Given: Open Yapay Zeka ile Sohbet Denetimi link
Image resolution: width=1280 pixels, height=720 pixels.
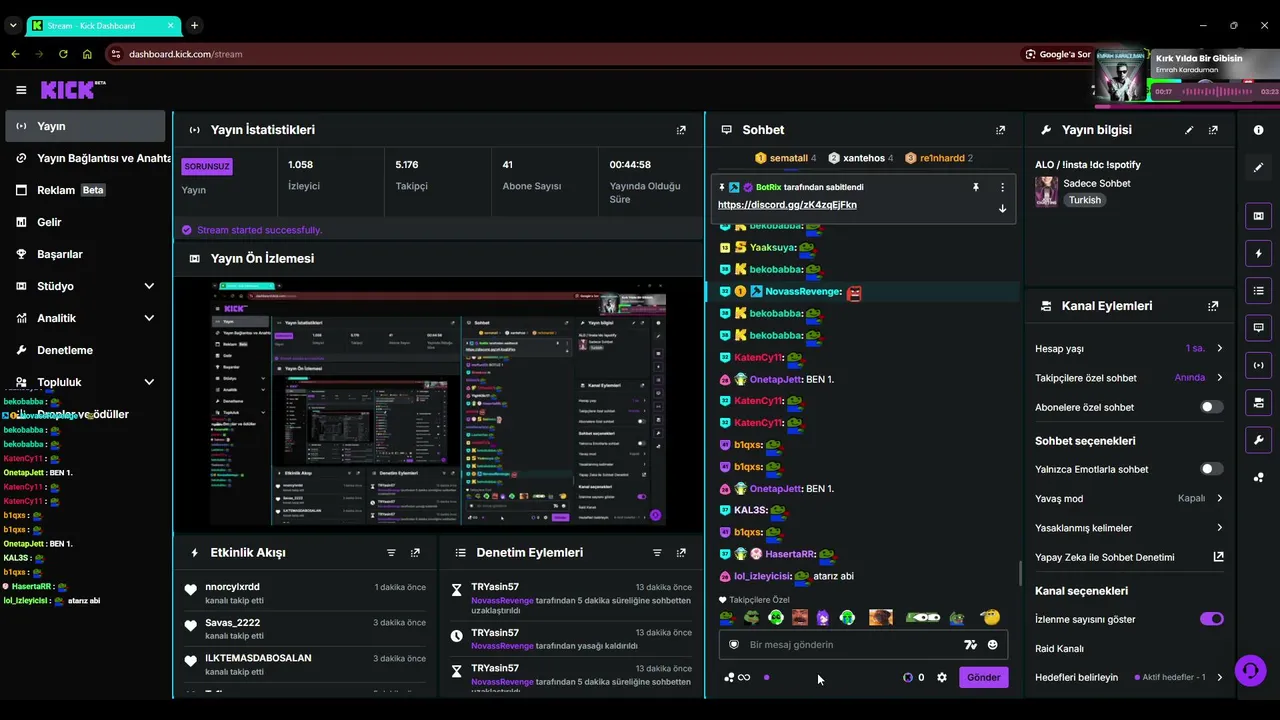Looking at the screenshot, I should tap(1129, 557).
